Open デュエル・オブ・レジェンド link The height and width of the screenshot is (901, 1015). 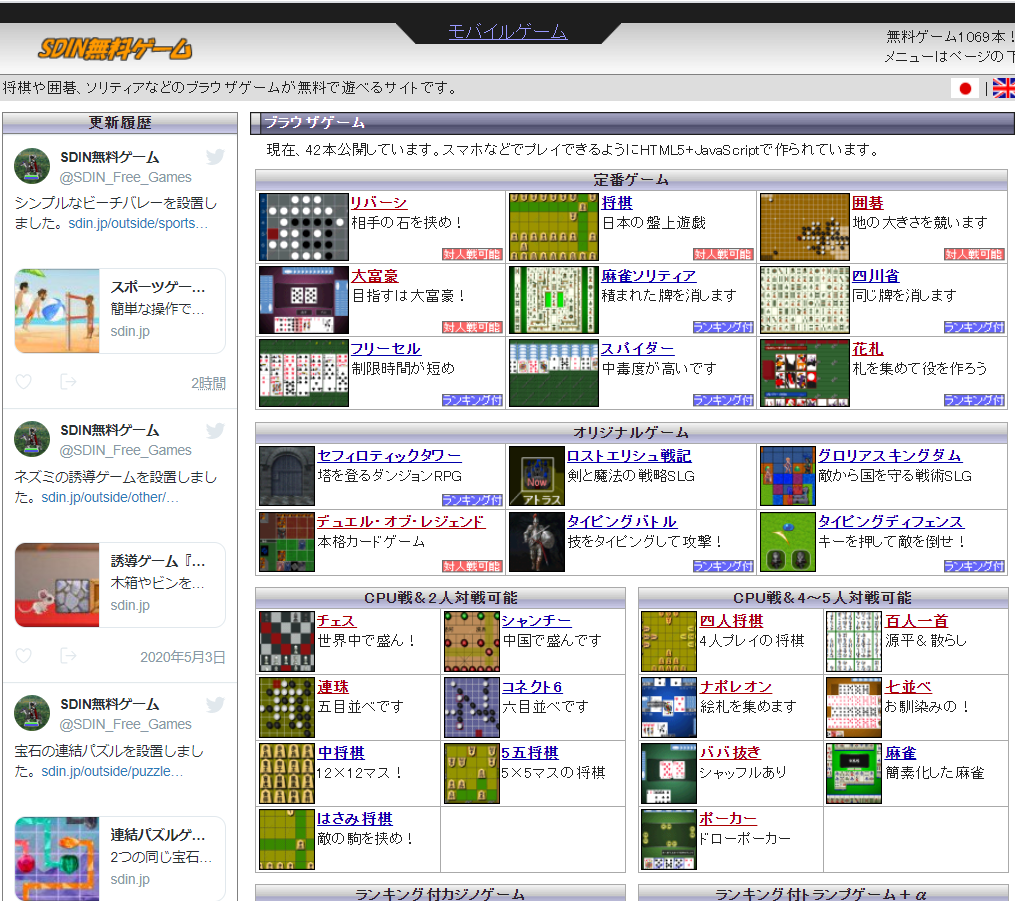coord(401,522)
